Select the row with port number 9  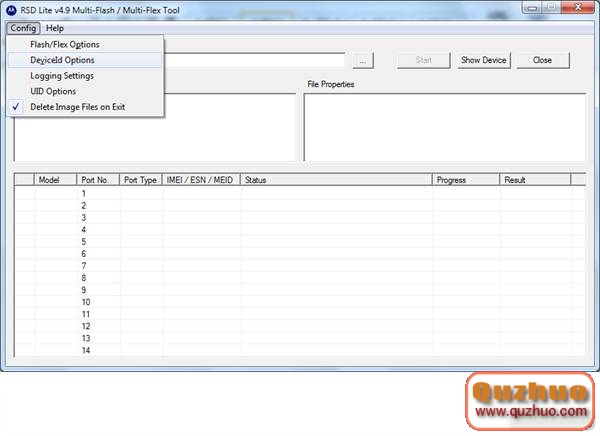[300, 290]
